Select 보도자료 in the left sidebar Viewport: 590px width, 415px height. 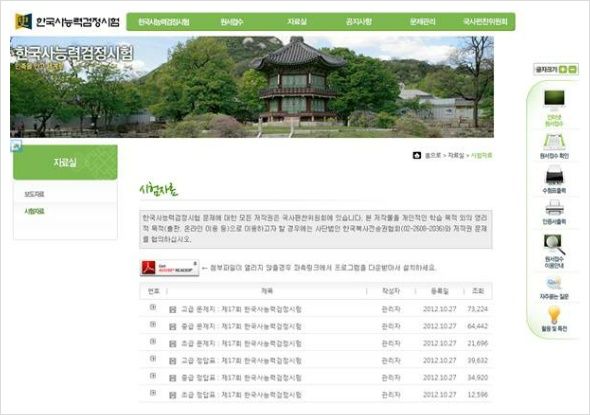34,194
